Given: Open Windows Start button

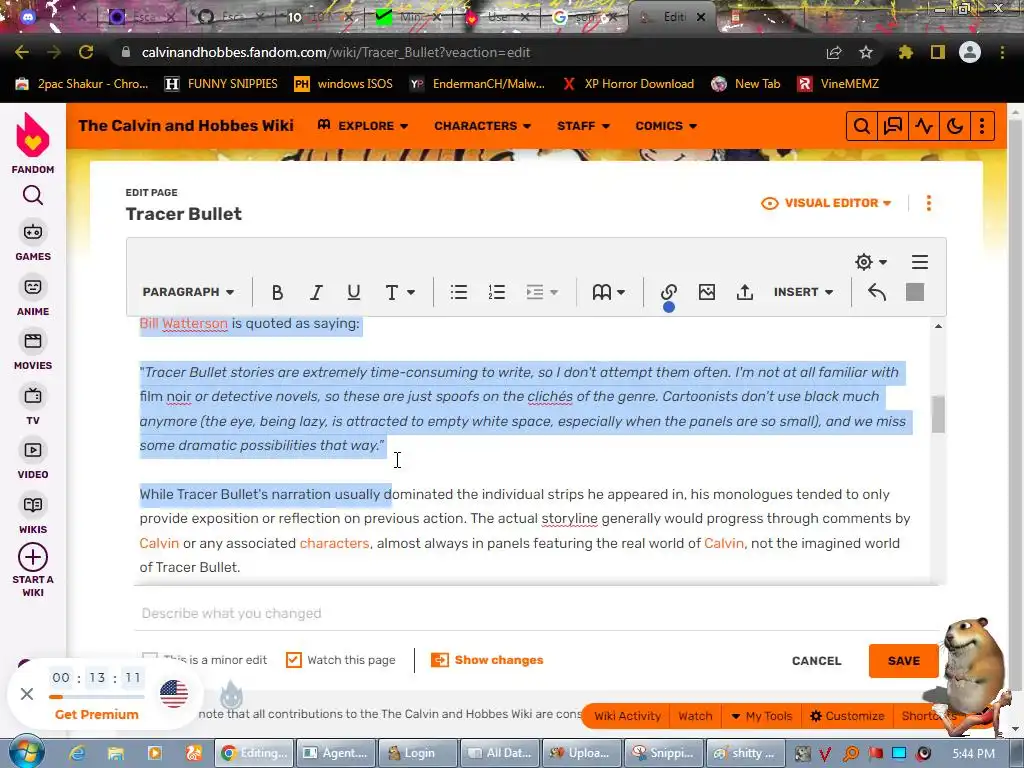Looking at the screenshot, I should pos(26,752).
